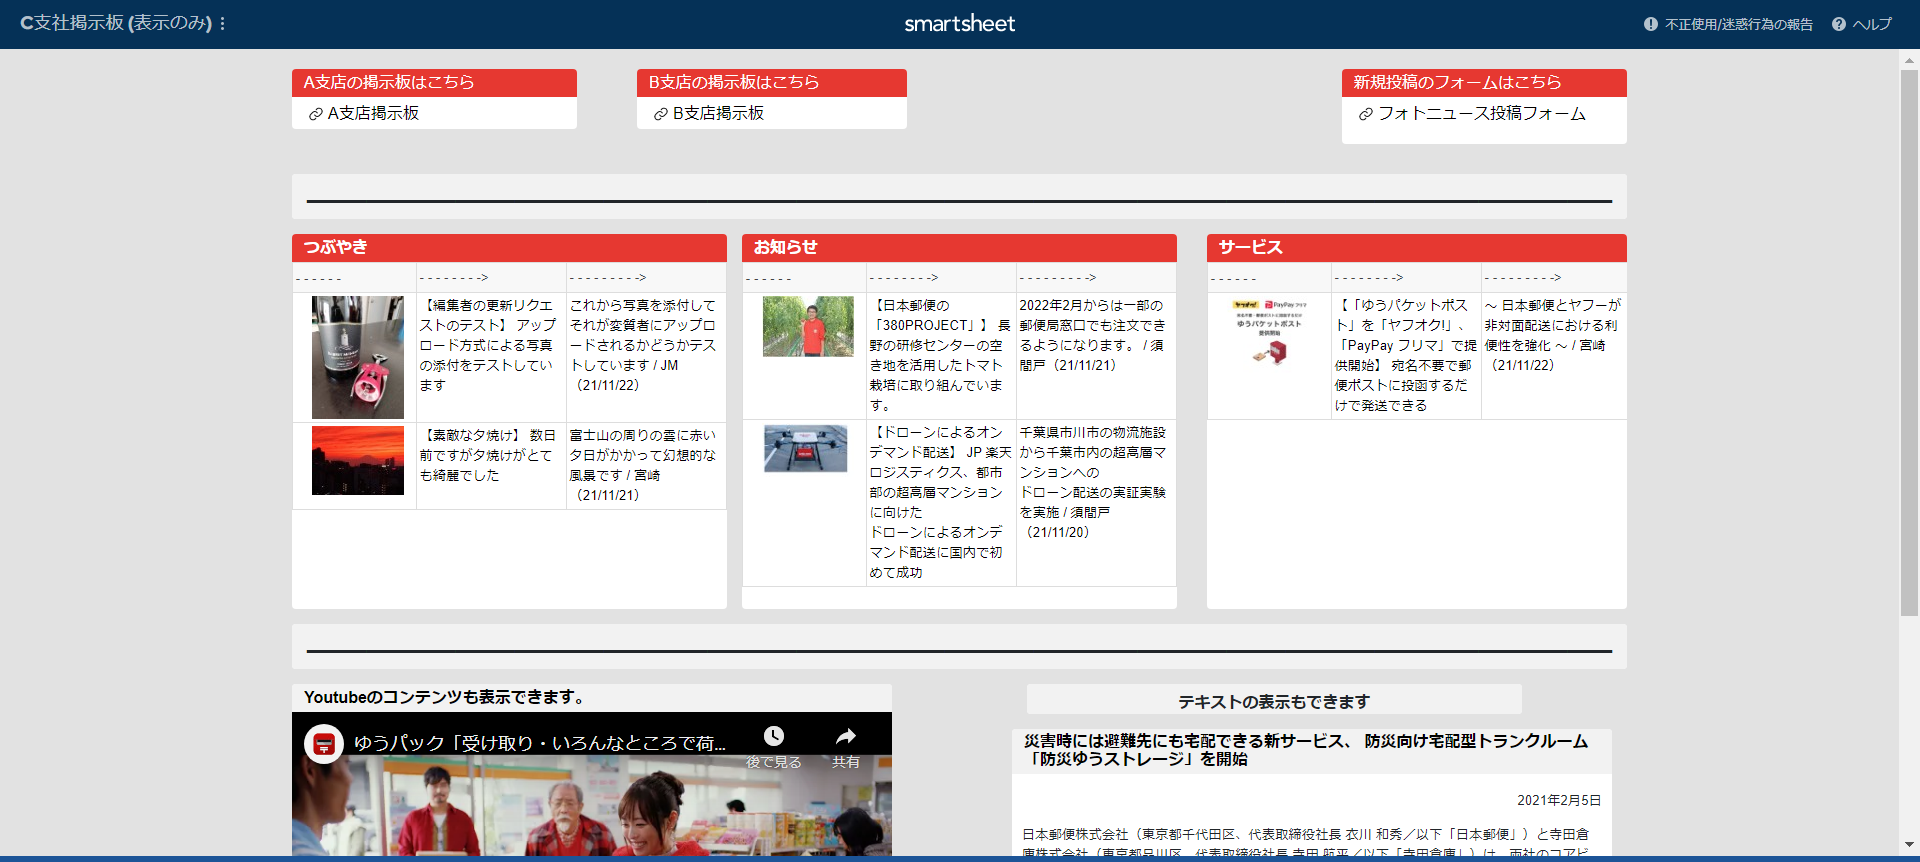The image size is (1920, 862).
Task: Open the kebab menu beside the C支社掲示板 title
Action: [x=222, y=23]
